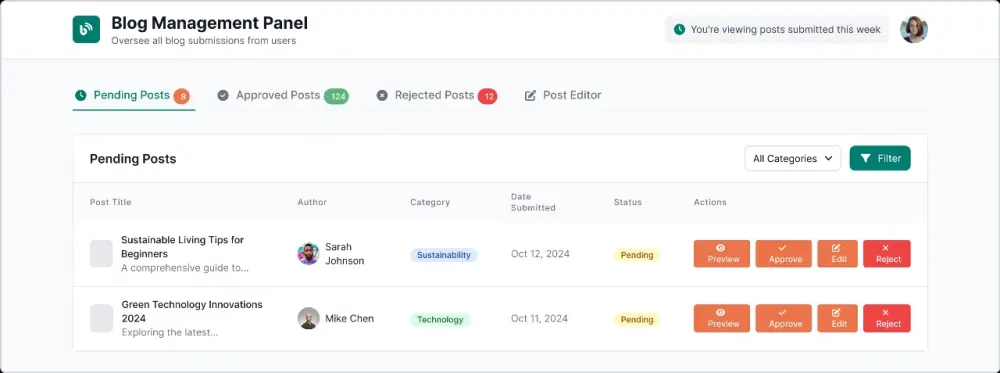The image size is (1000, 373).
Task: Approve the Green Technology Innovations post
Action: [784, 318]
